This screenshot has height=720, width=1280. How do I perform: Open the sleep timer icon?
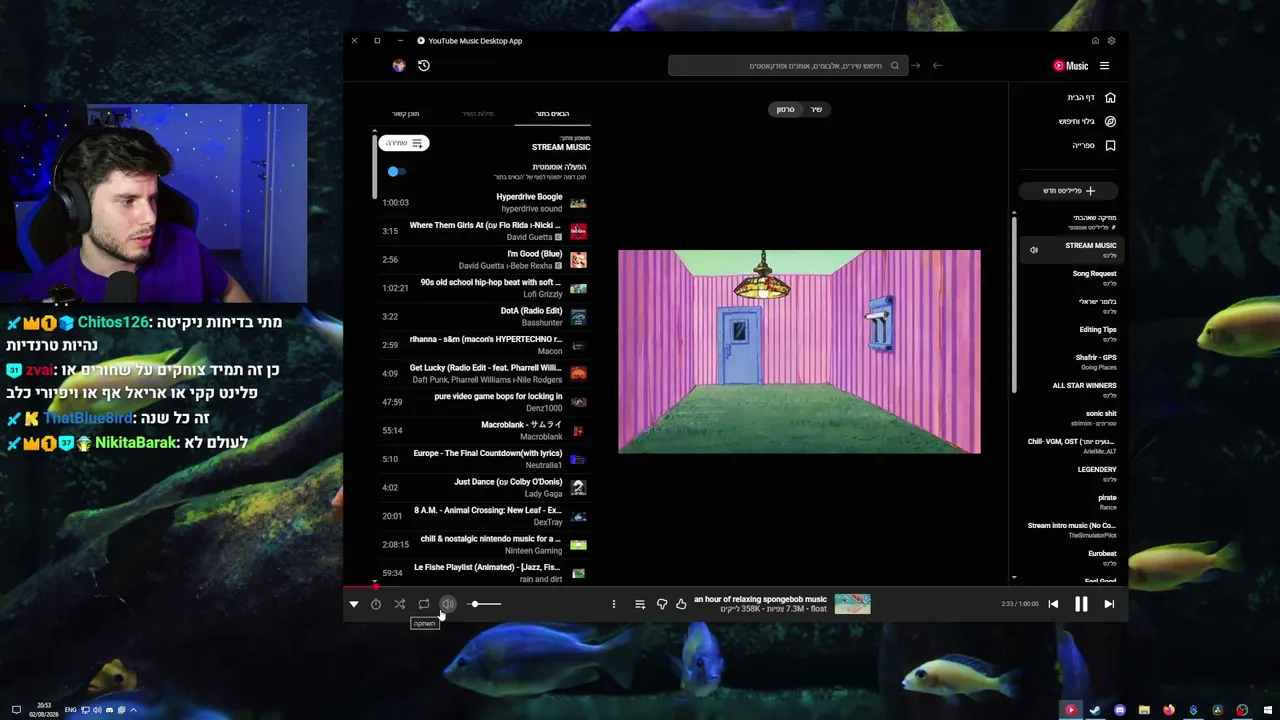tap(376, 604)
